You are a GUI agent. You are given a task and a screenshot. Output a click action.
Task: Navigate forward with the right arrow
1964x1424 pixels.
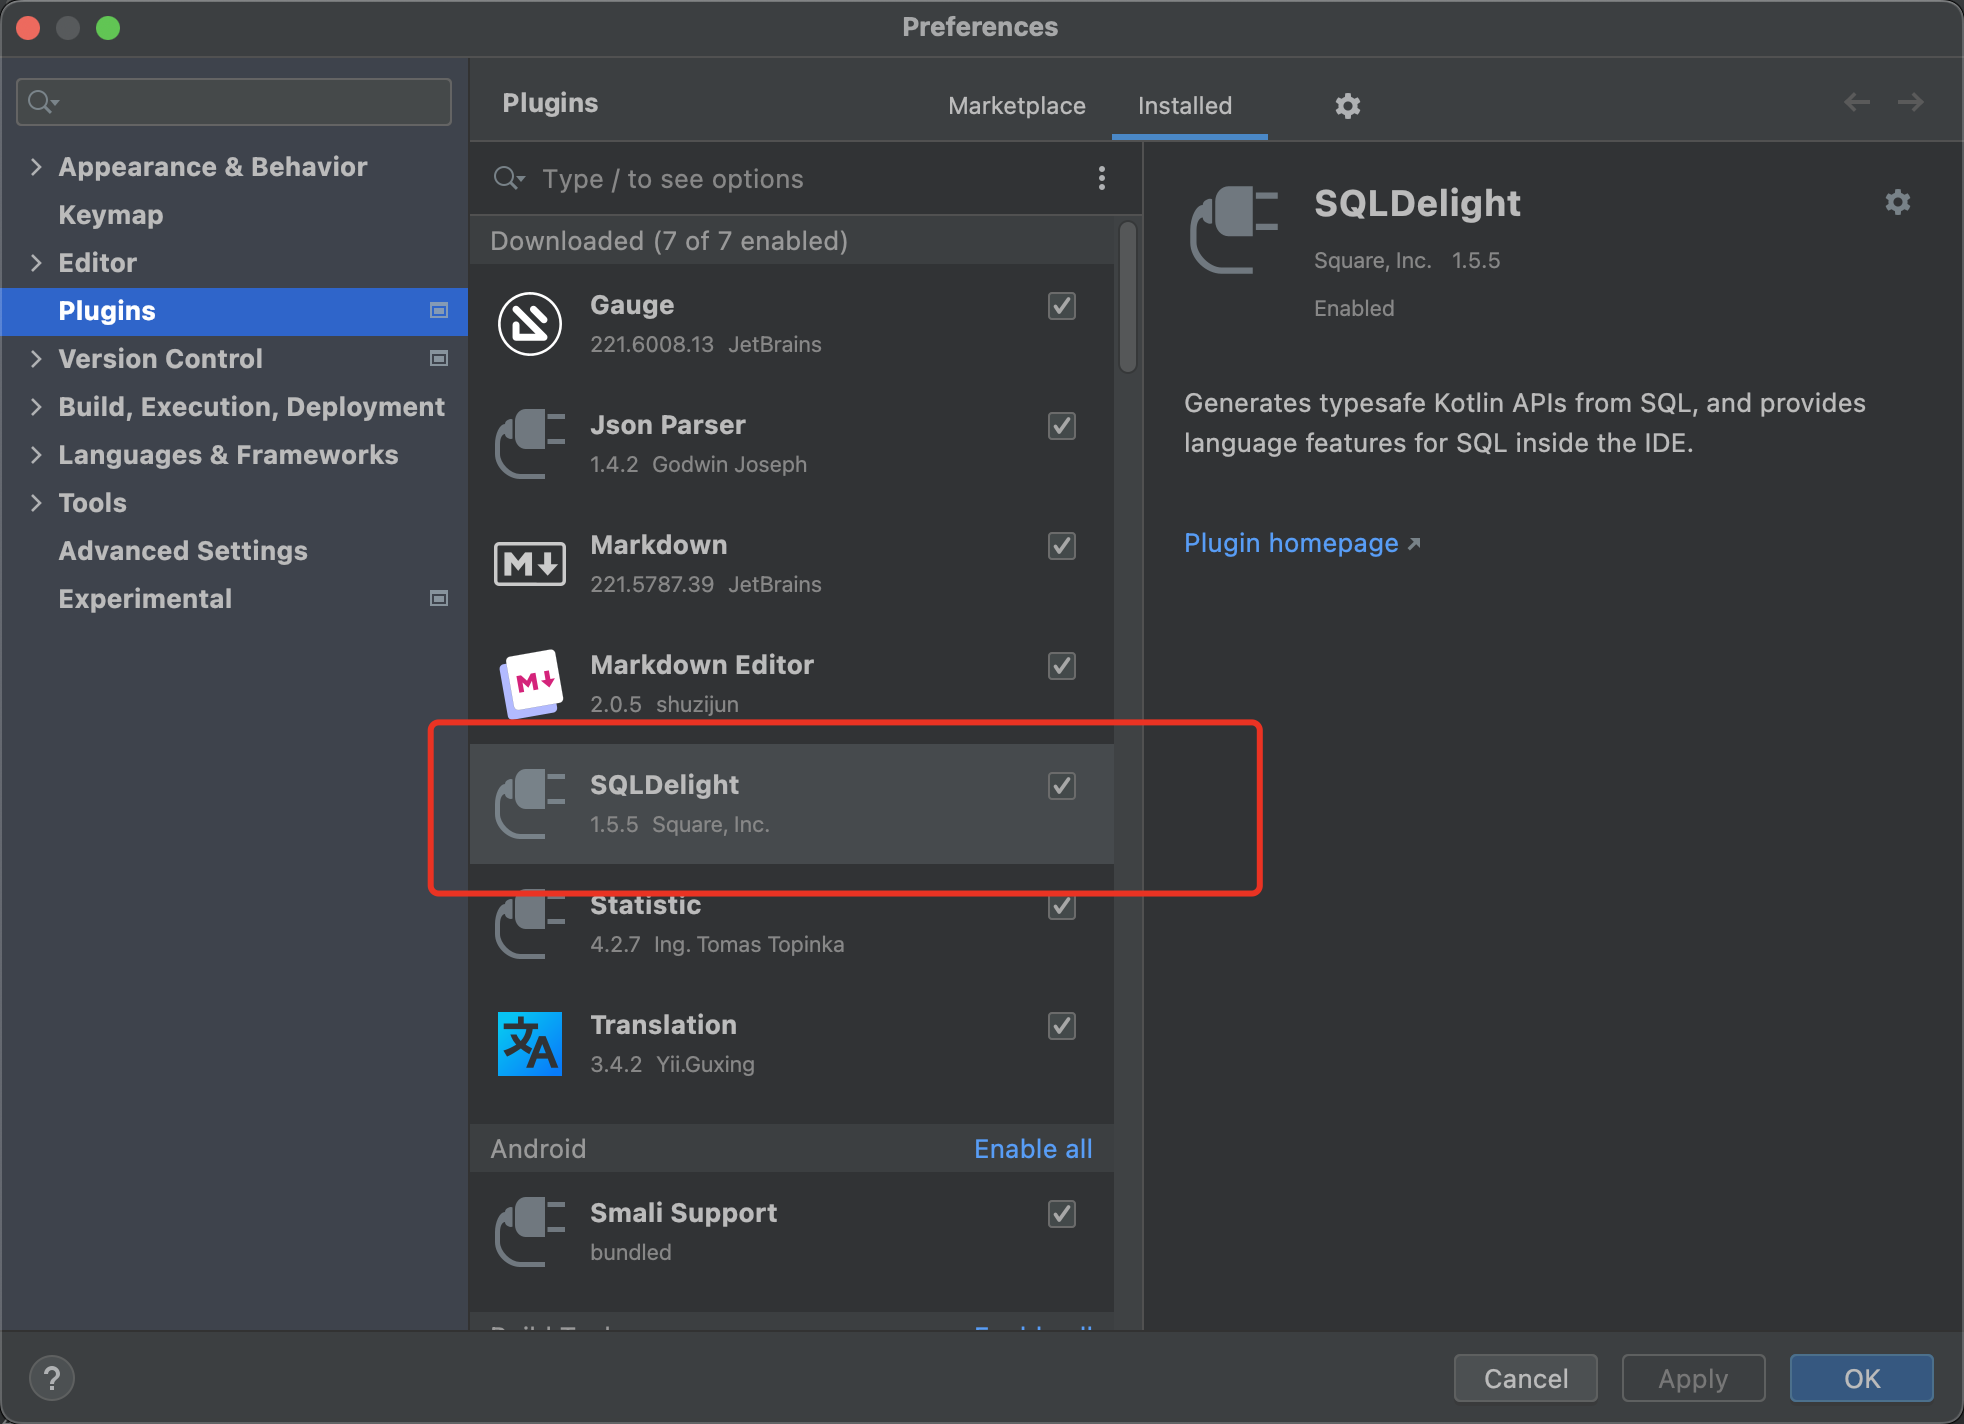[x=1911, y=102]
